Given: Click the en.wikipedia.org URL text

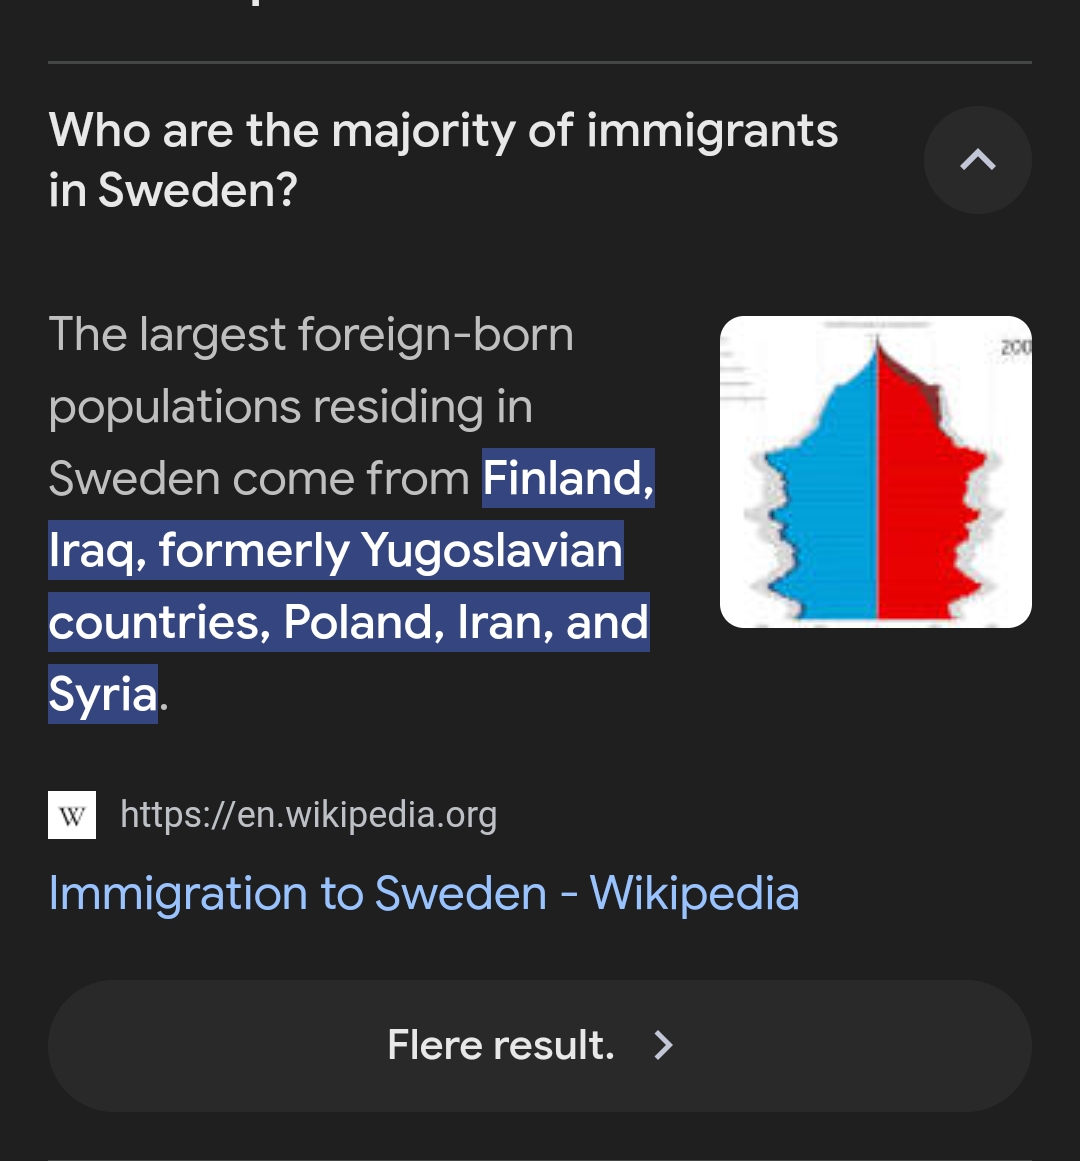Looking at the screenshot, I should [308, 815].
